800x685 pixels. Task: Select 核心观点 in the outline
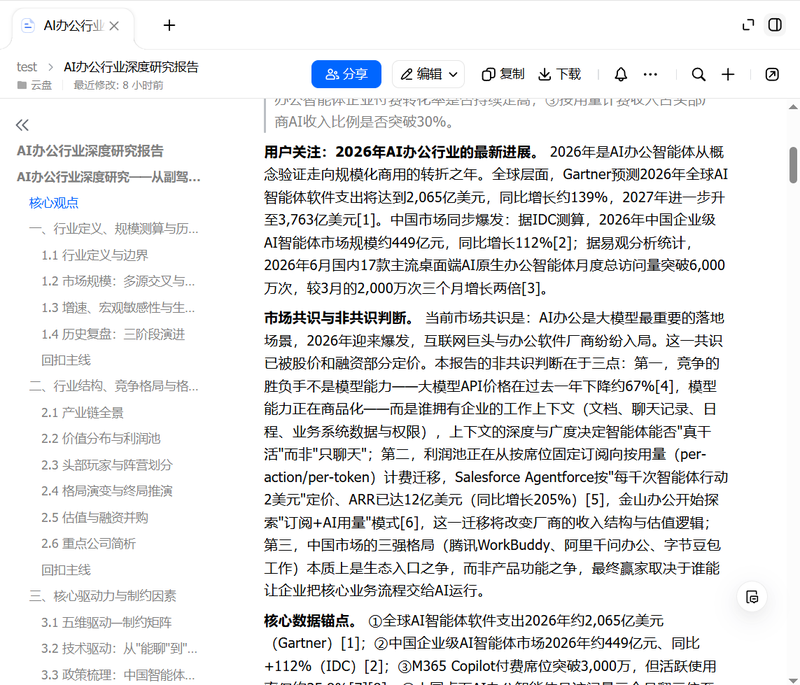pos(54,203)
